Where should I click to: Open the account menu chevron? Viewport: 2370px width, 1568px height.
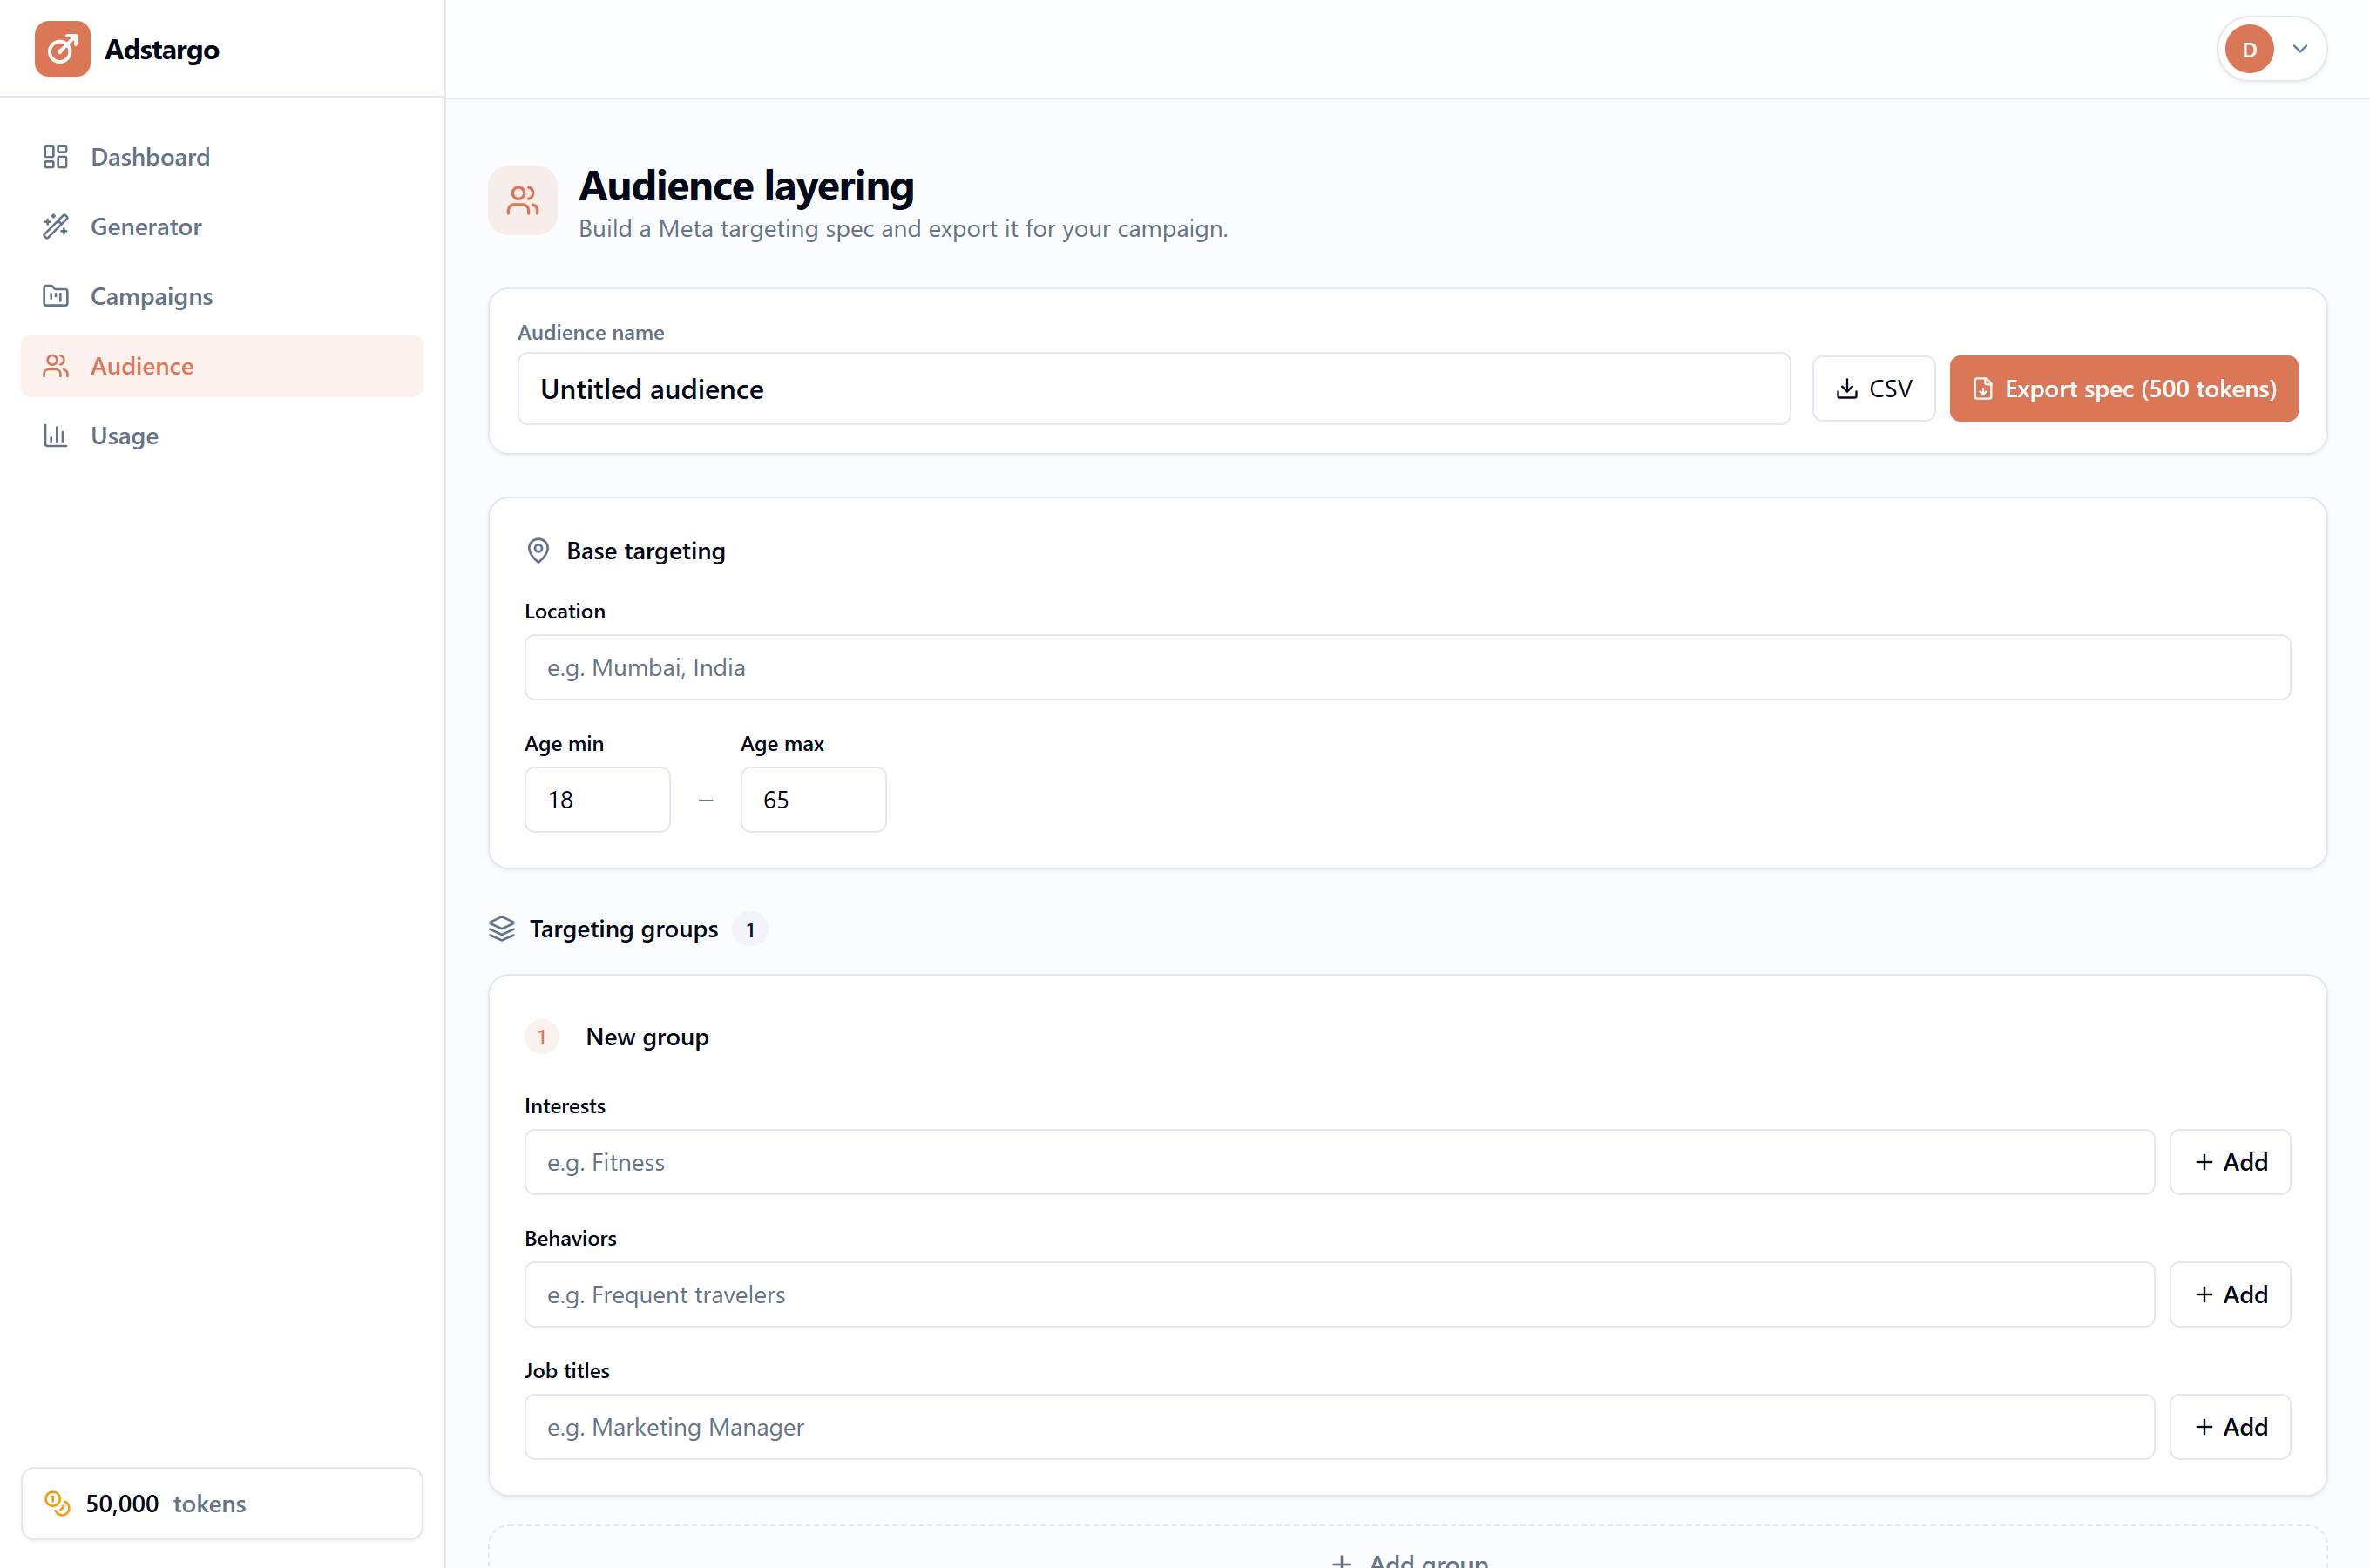(x=2300, y=49)
